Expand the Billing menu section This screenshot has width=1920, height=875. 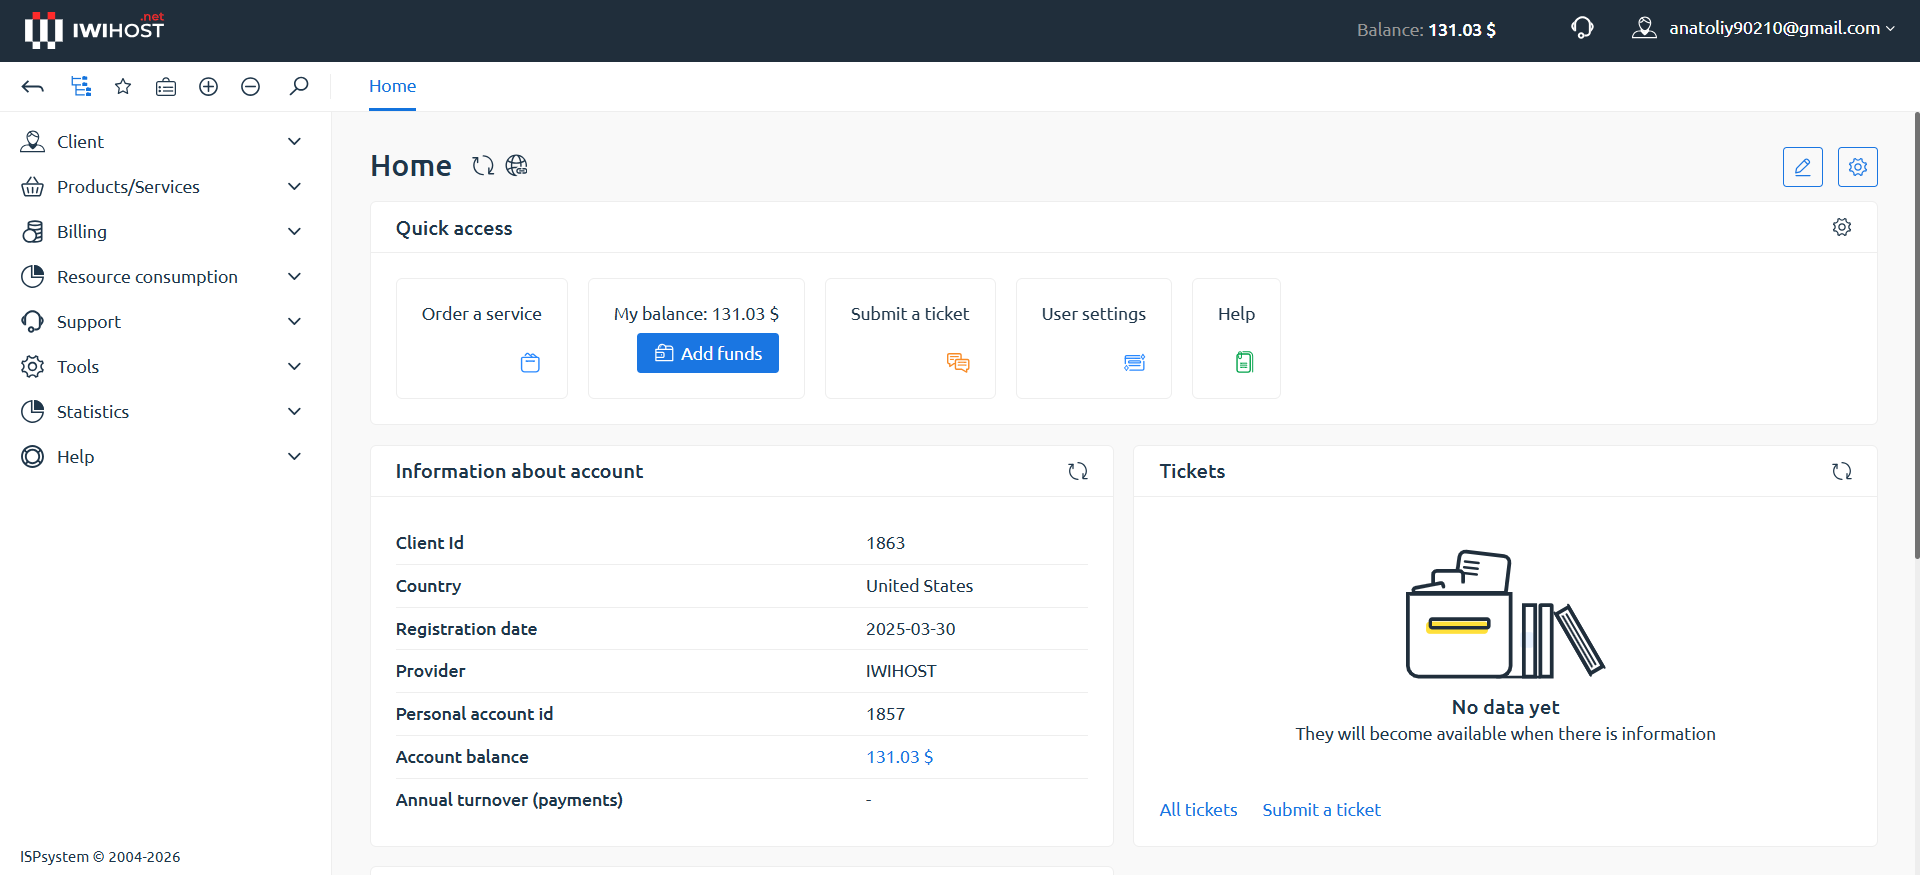(161, 232)
